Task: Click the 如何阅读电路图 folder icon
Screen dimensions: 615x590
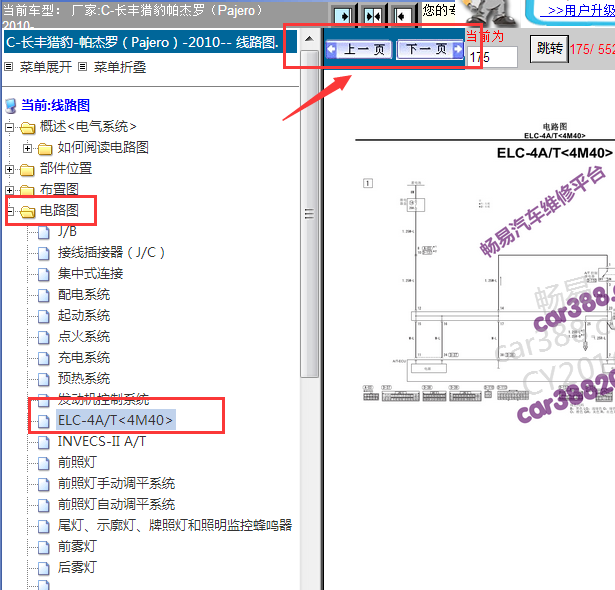Action: coord(45,149)
